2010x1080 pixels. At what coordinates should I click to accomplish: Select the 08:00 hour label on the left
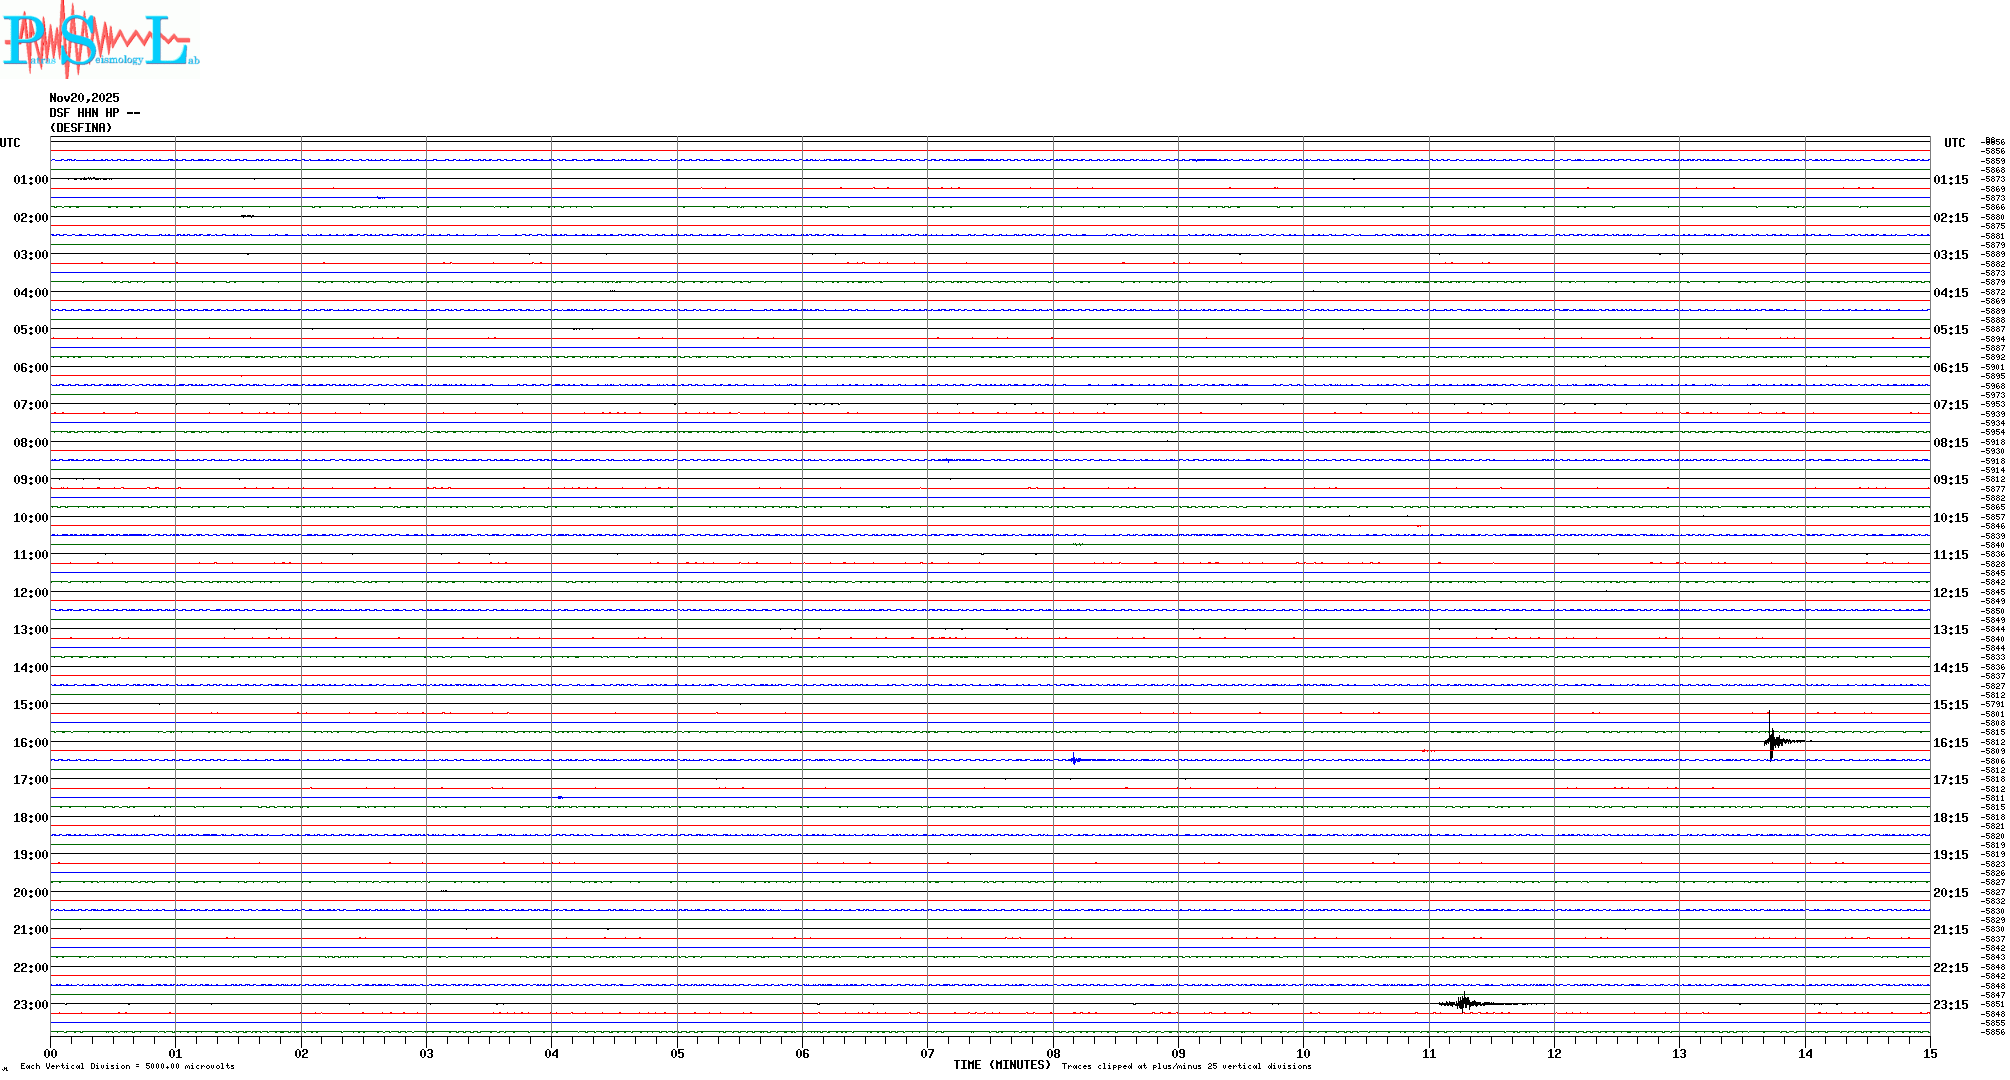point(30,443)
